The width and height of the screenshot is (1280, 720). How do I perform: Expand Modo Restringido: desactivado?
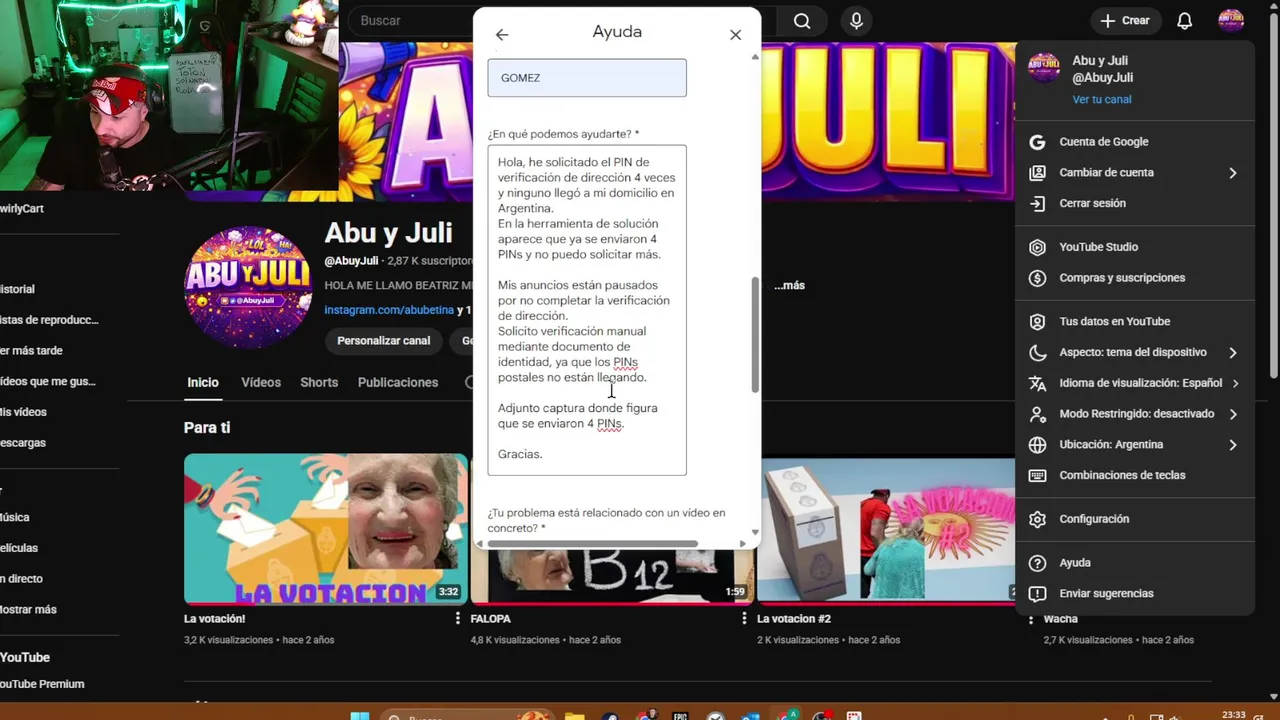(x=1134, y=414)
